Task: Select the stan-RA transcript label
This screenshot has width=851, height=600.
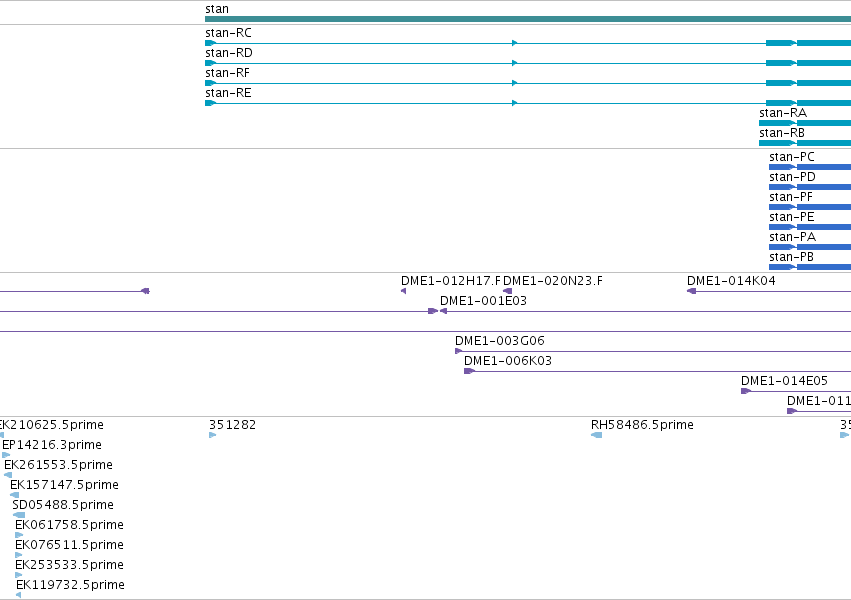Action: point(783,113)
